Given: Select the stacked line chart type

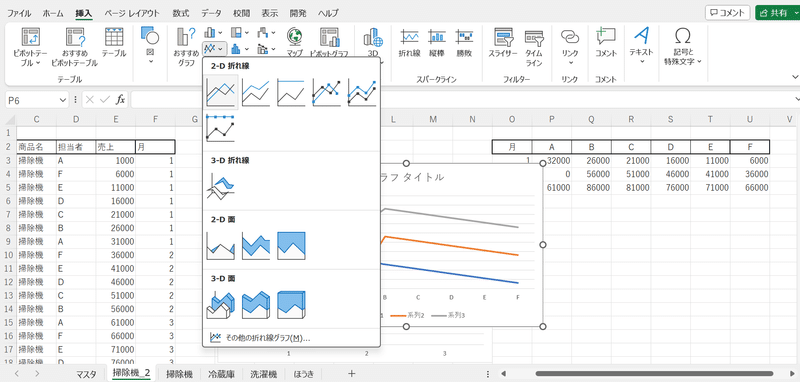Looking at the screenshot, I should (x=256, y=93).
